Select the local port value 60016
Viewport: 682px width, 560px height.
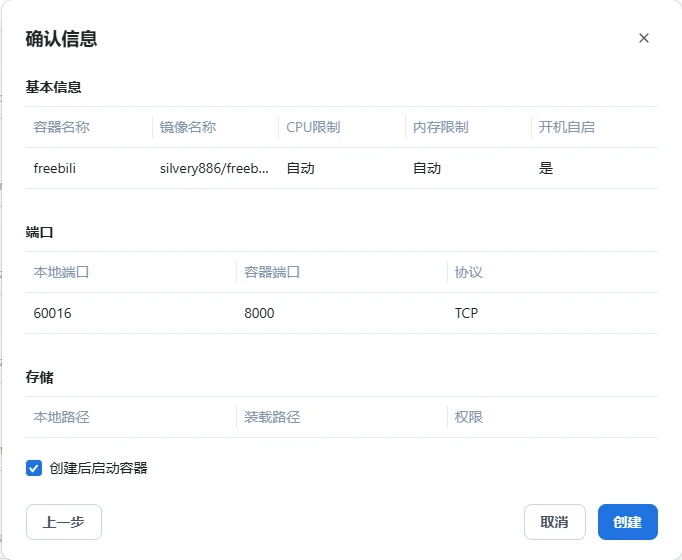53,313
